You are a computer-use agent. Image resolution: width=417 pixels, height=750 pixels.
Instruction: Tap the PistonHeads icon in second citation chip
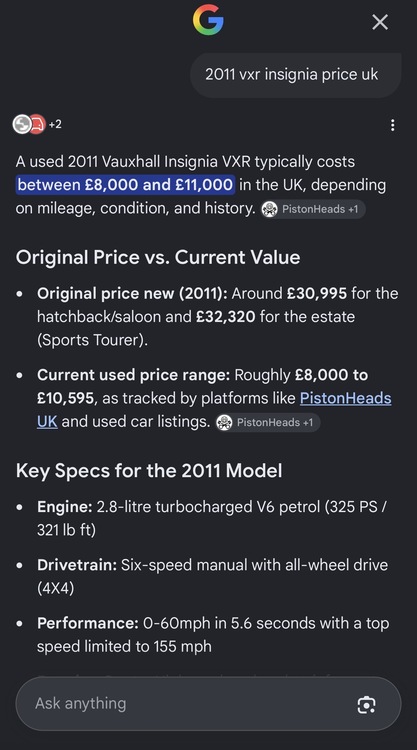224,422
